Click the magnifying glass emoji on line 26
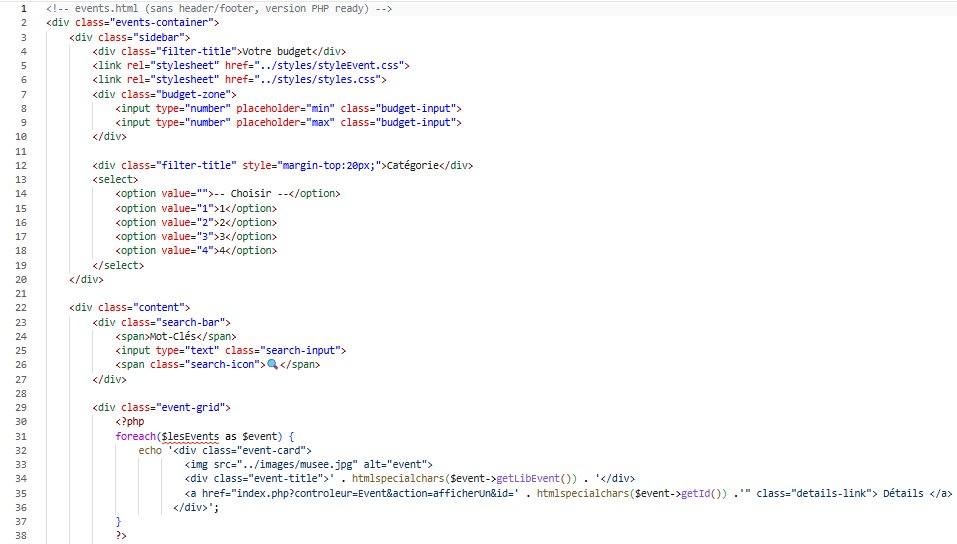957x544 pixels. [272, 364]
